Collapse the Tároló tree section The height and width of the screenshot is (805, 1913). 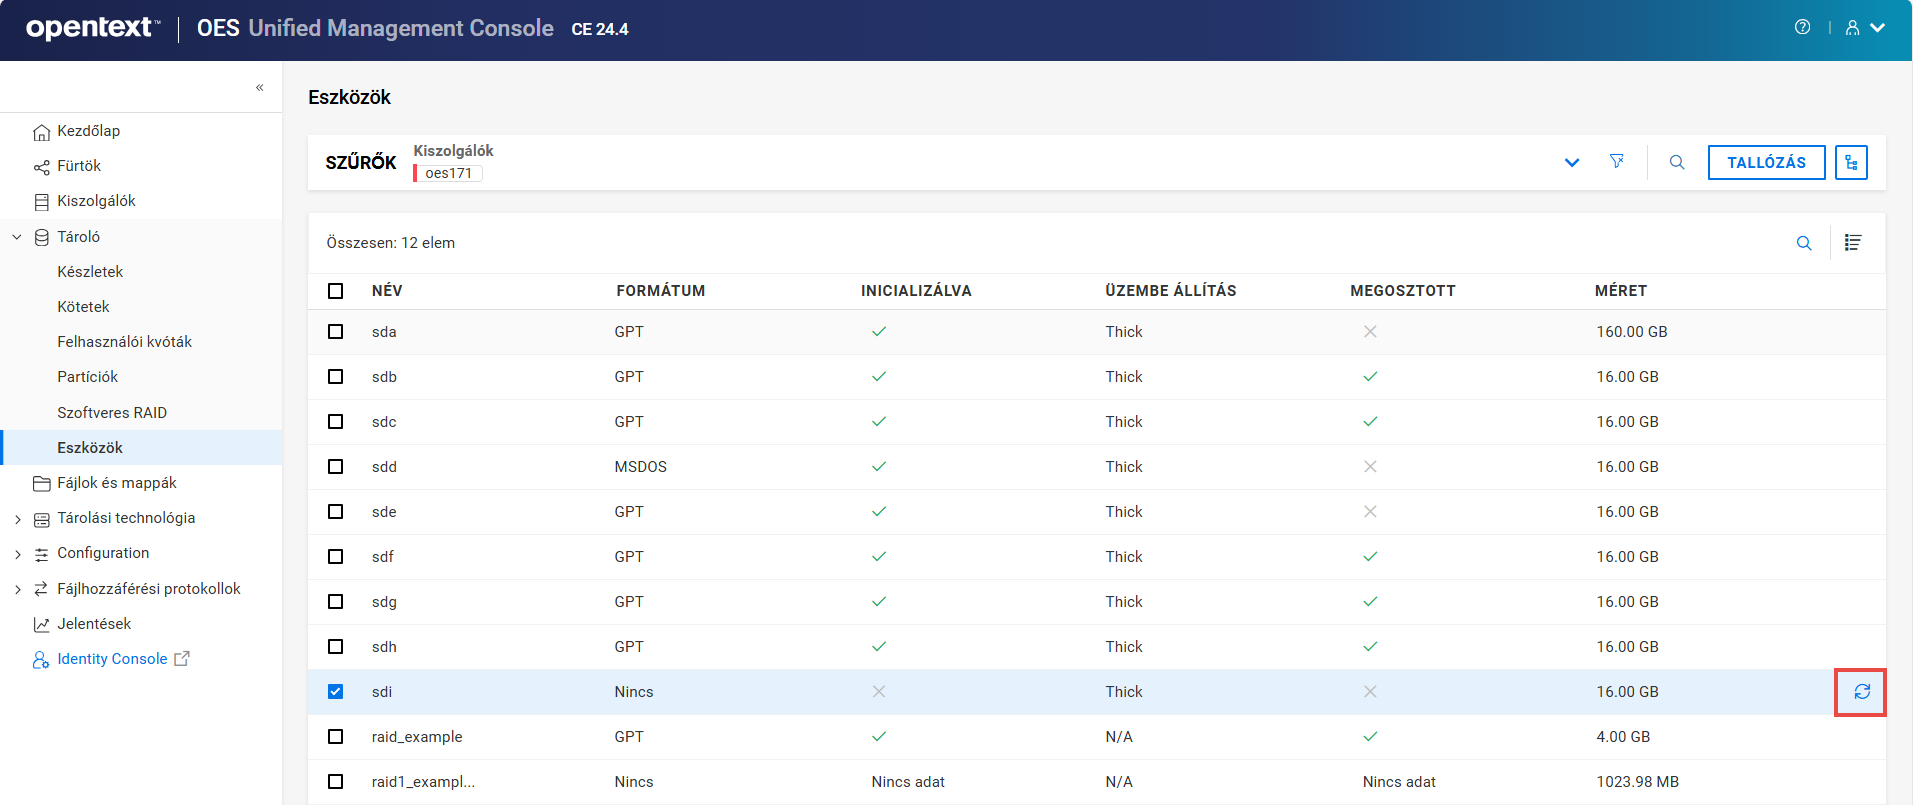[x=17, y=237]
